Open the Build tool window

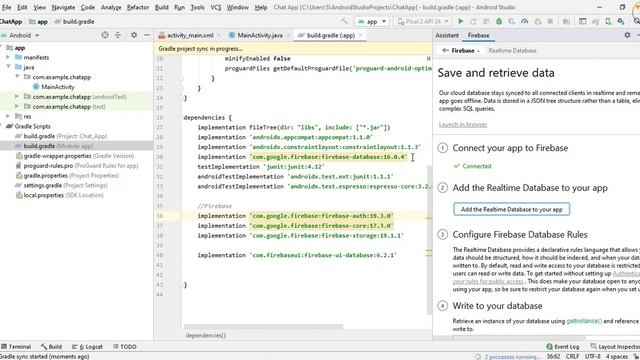click(51, 347)
